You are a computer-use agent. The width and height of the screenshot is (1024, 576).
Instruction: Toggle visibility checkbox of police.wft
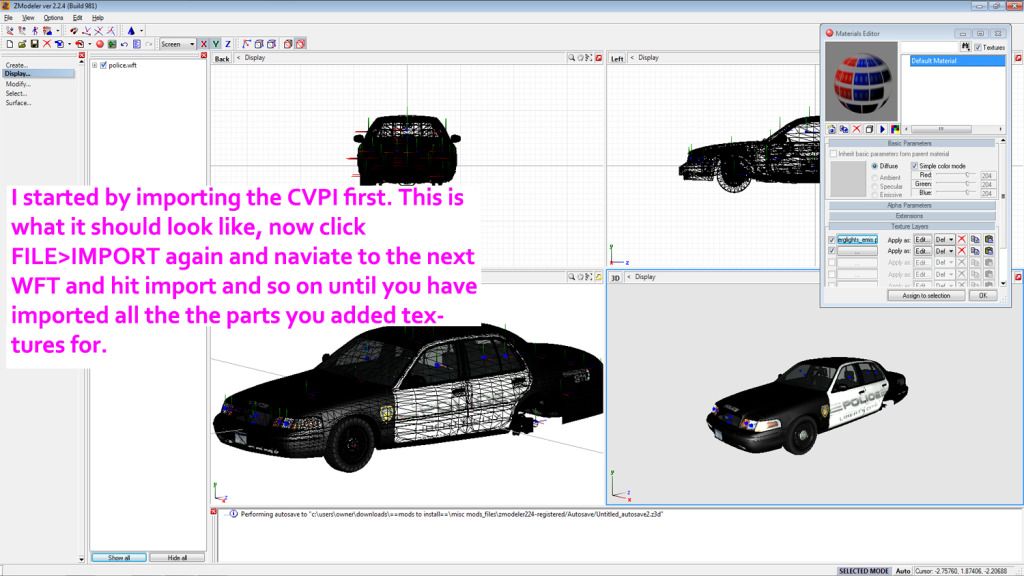pyautogui.click(x=103, y=65)
